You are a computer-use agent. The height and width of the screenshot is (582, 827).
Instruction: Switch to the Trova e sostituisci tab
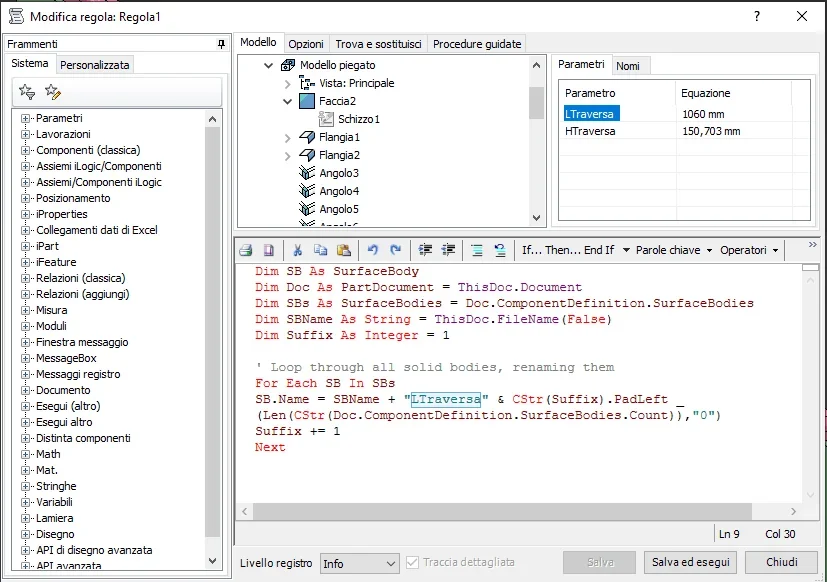[x=378, y=44]
